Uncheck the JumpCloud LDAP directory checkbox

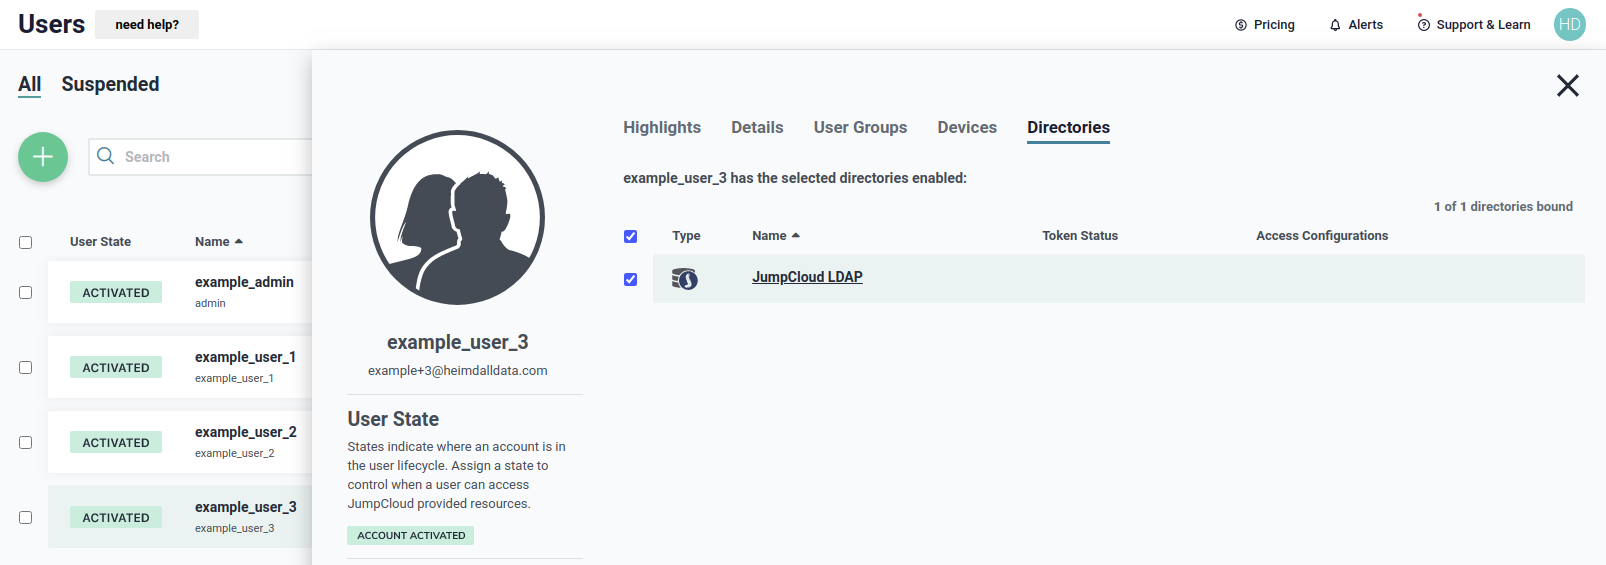click(x=630, y=280)
